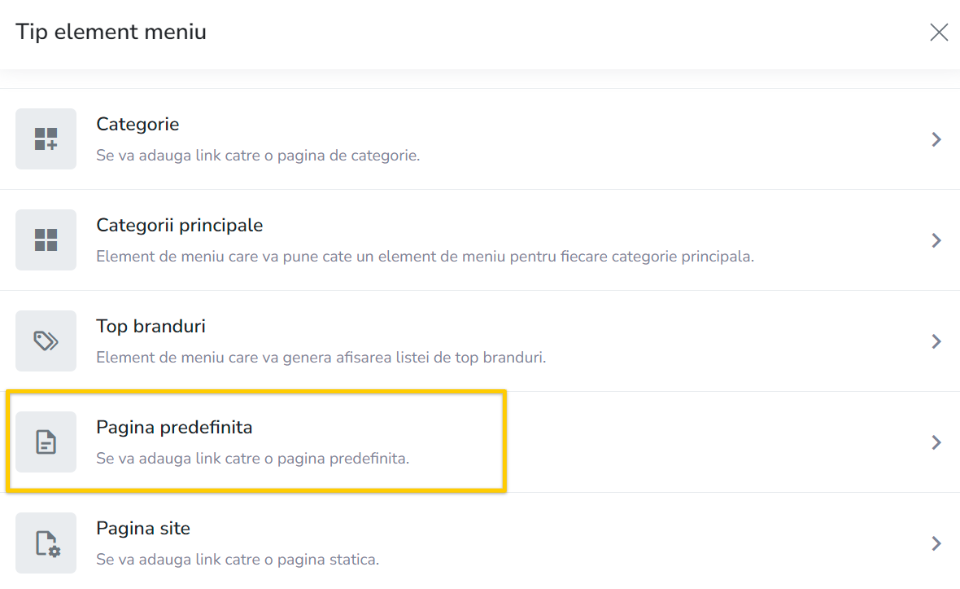Viewport: 960px width, 589px height.
Task: Expand Top branduri with the chevron
Action: (x=936, y=342)
